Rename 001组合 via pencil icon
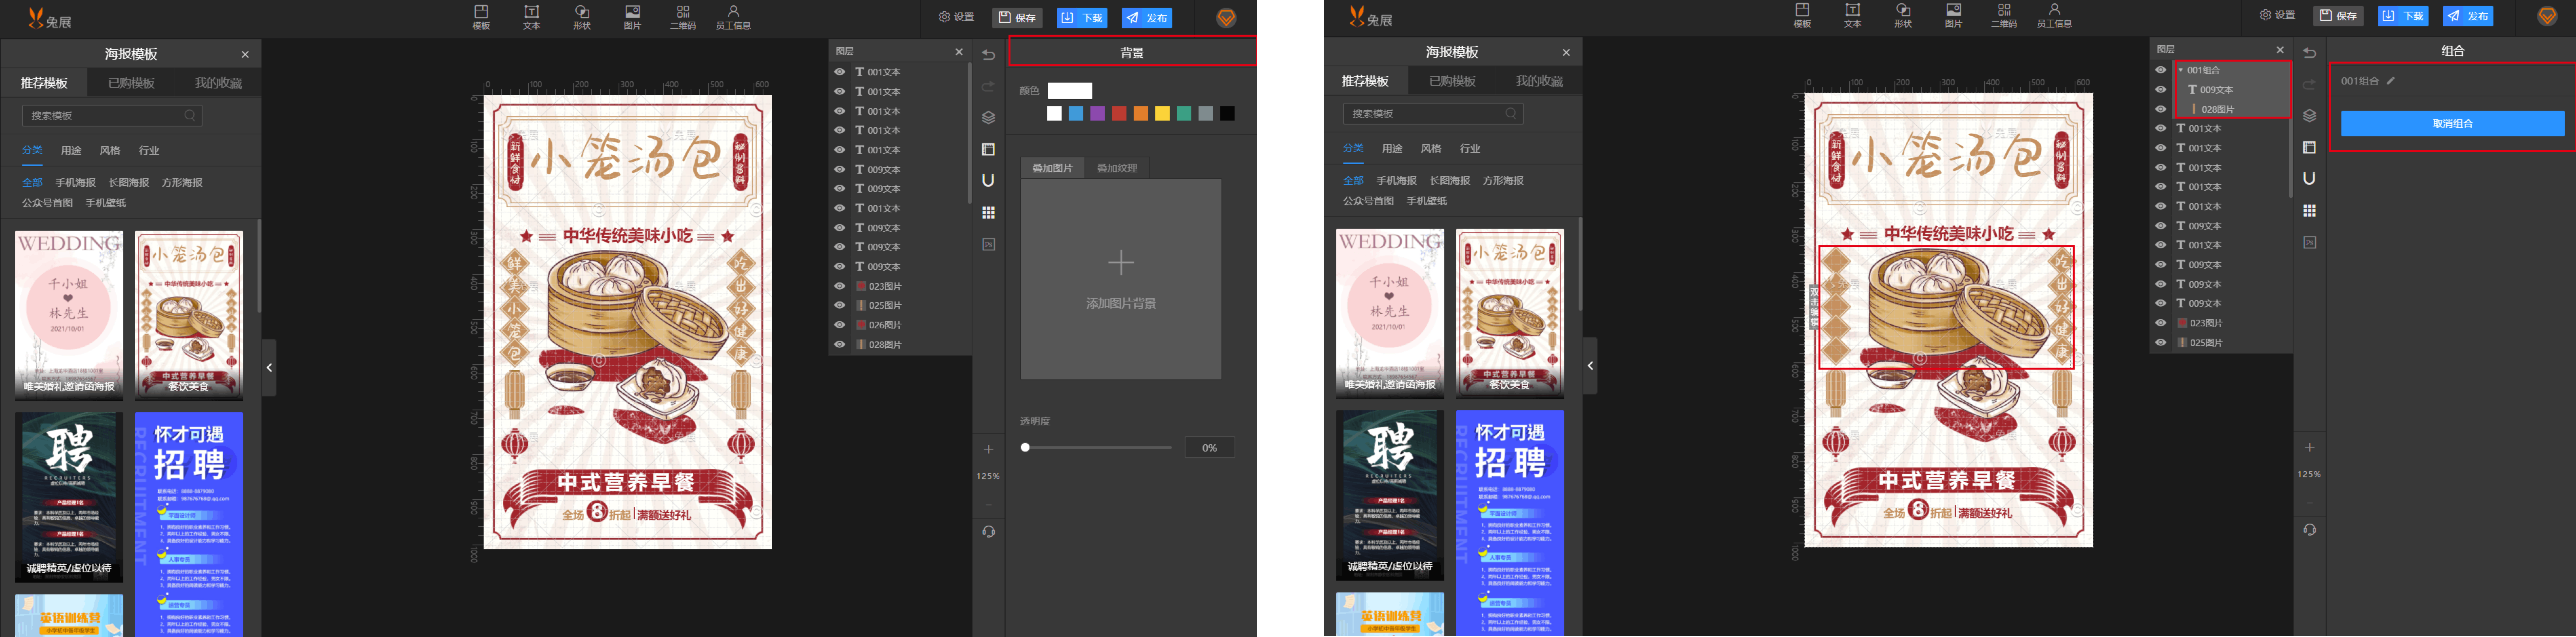 2391,81
